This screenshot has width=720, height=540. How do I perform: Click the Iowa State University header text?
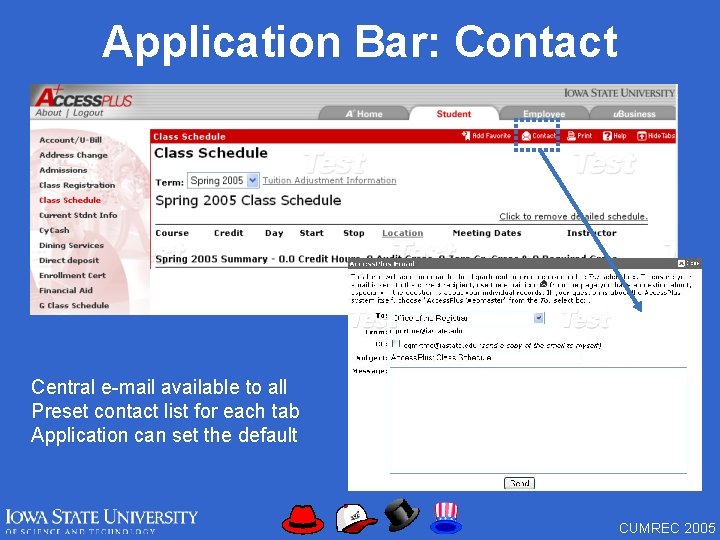pyautogui.click(x=619, y=93)
